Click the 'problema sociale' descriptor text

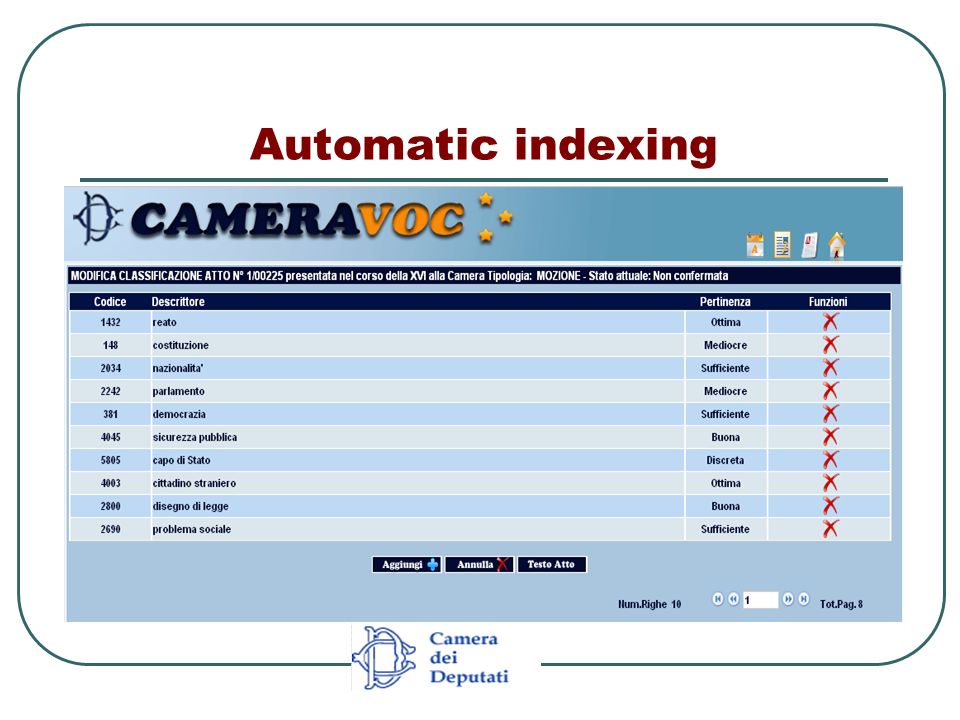192,529
